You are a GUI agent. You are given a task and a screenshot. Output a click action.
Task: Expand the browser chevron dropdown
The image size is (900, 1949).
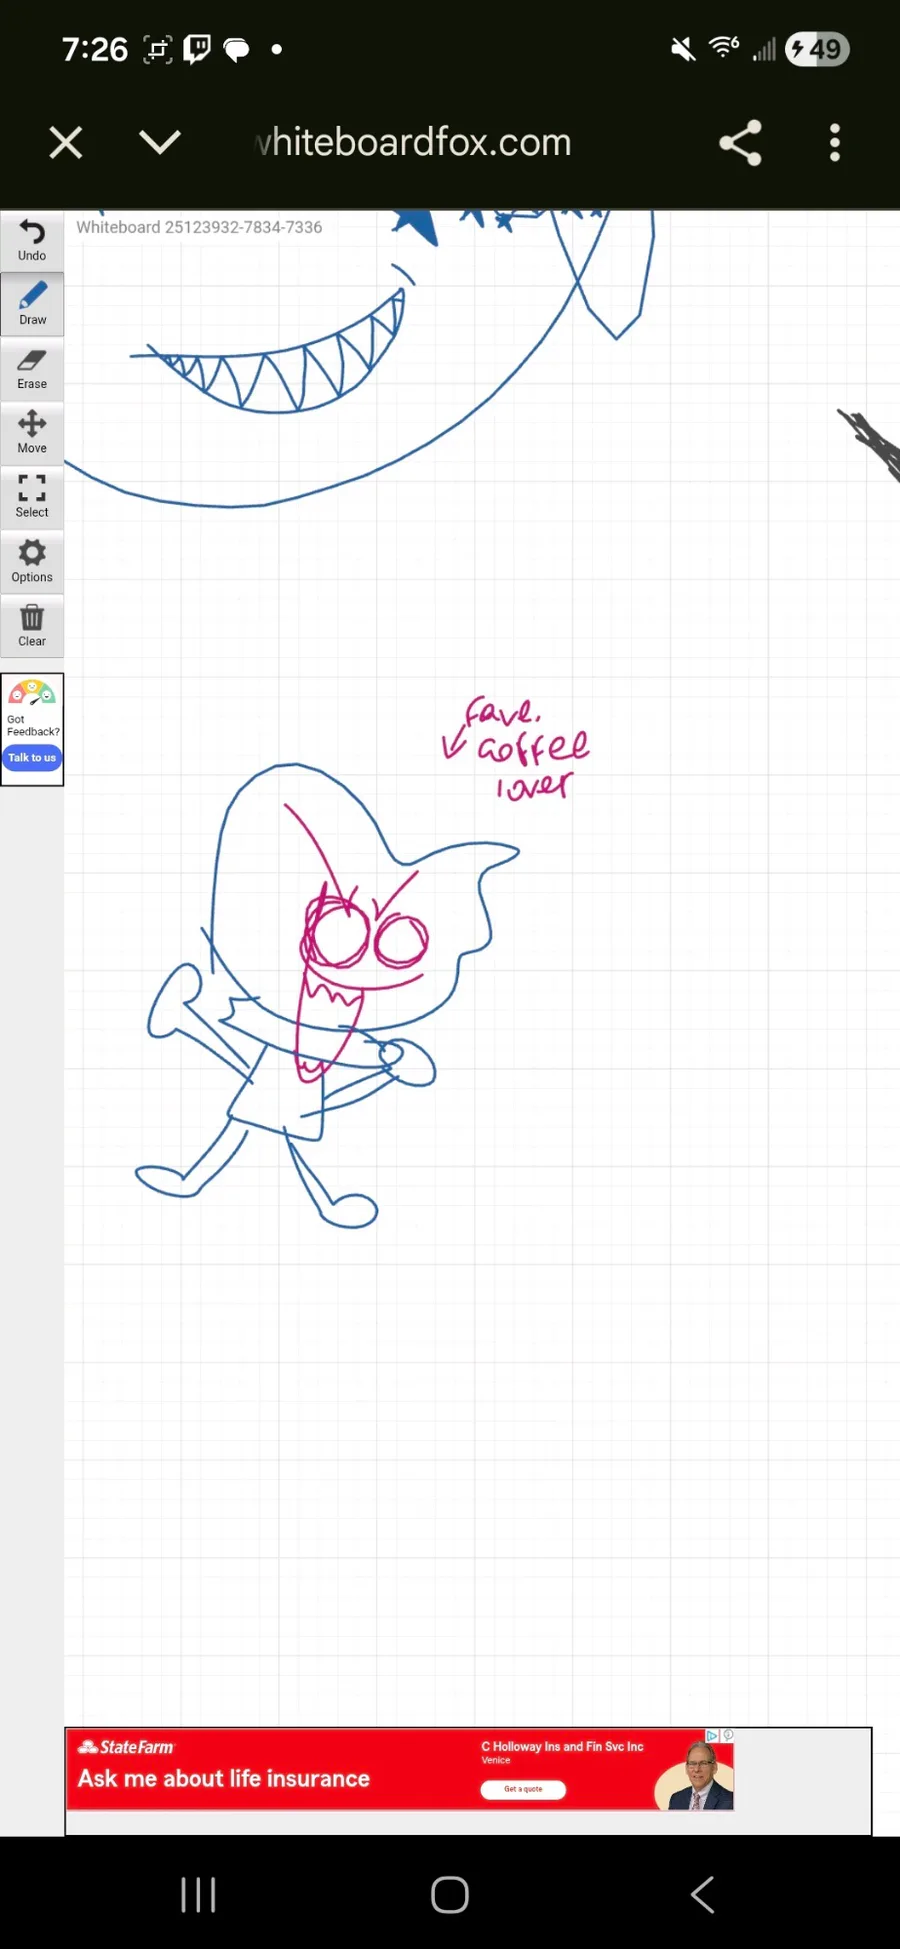tap(160, 142)
